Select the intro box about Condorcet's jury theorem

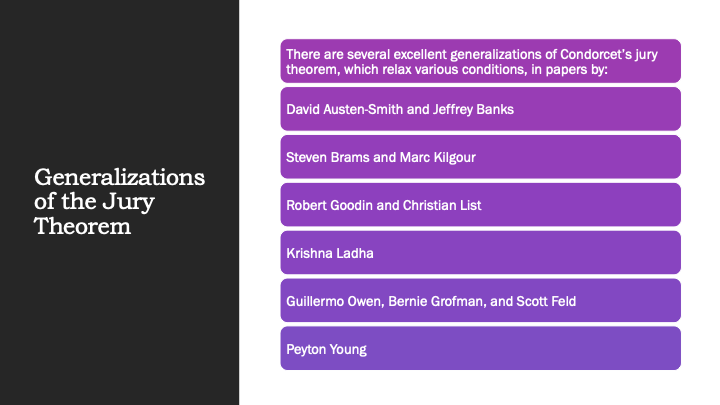pyautogui.click(x=480, y=61)
